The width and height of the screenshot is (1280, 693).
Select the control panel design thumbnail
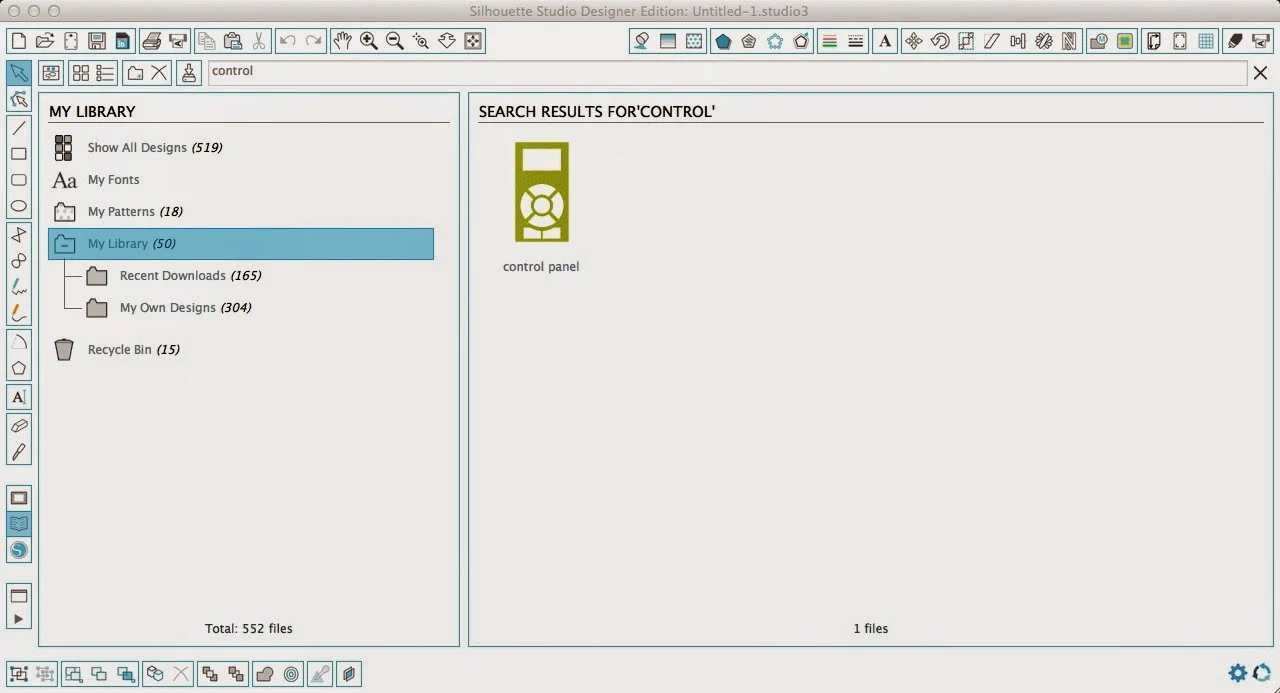541,192
